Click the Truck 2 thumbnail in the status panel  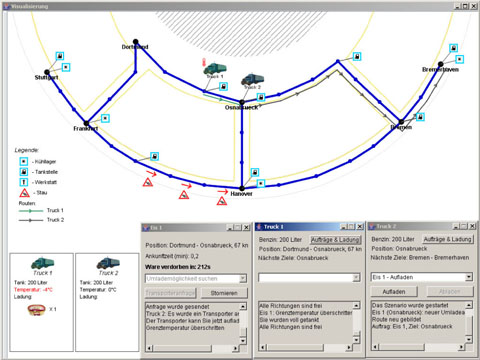coord(108,263)
